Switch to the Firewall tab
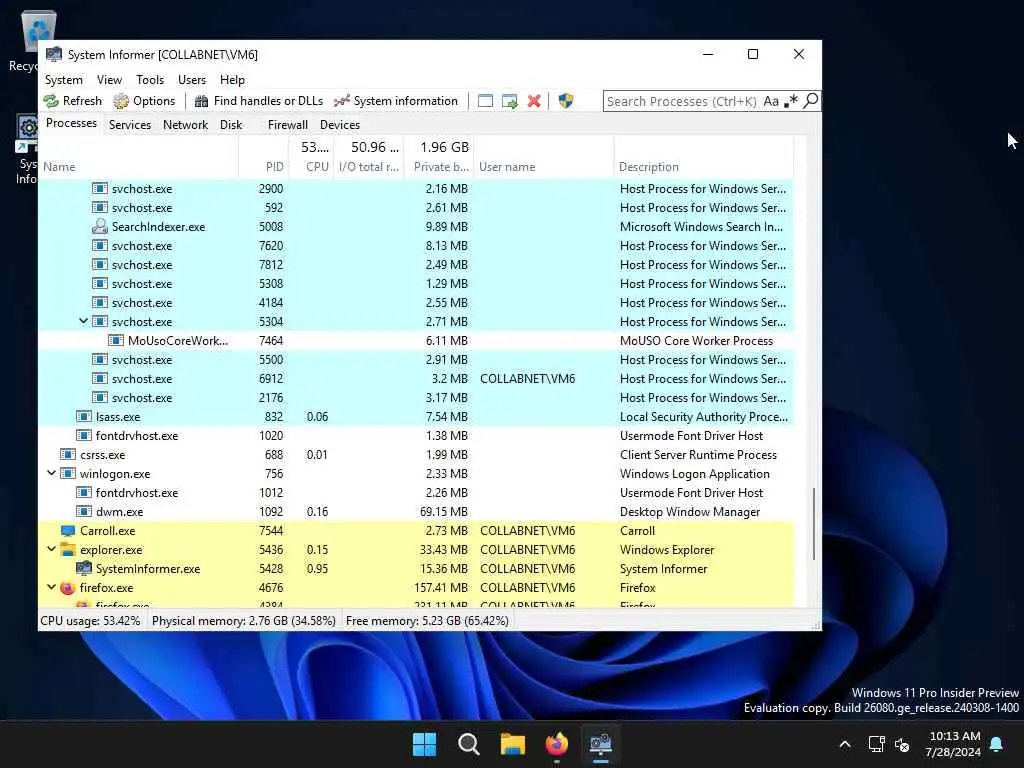Viewport: 1024px width, 768px height. (x=287, y=125)
